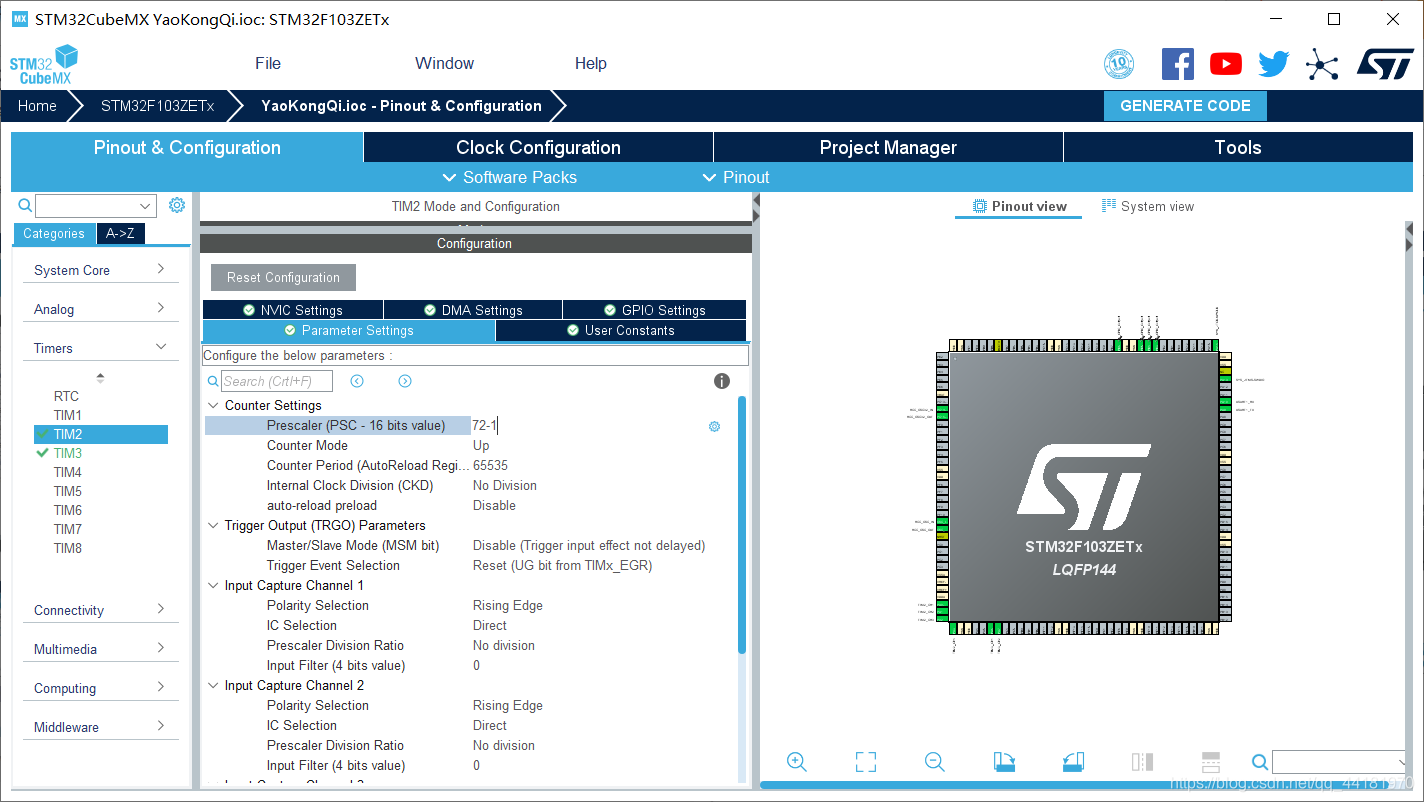Open the Help menu
The height and width of the screenshot is (802, 1424).
pos(590,63)
